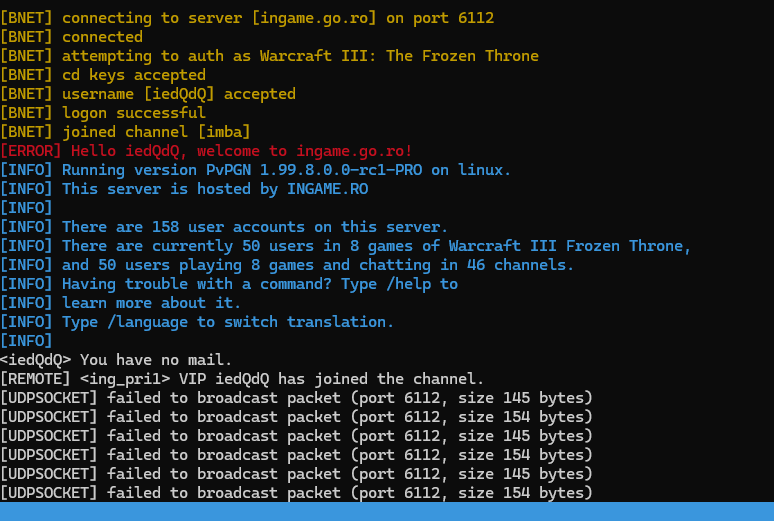774x521 pixels.
Task: Select the "158 user accounts" line
Action: point(255,227)
